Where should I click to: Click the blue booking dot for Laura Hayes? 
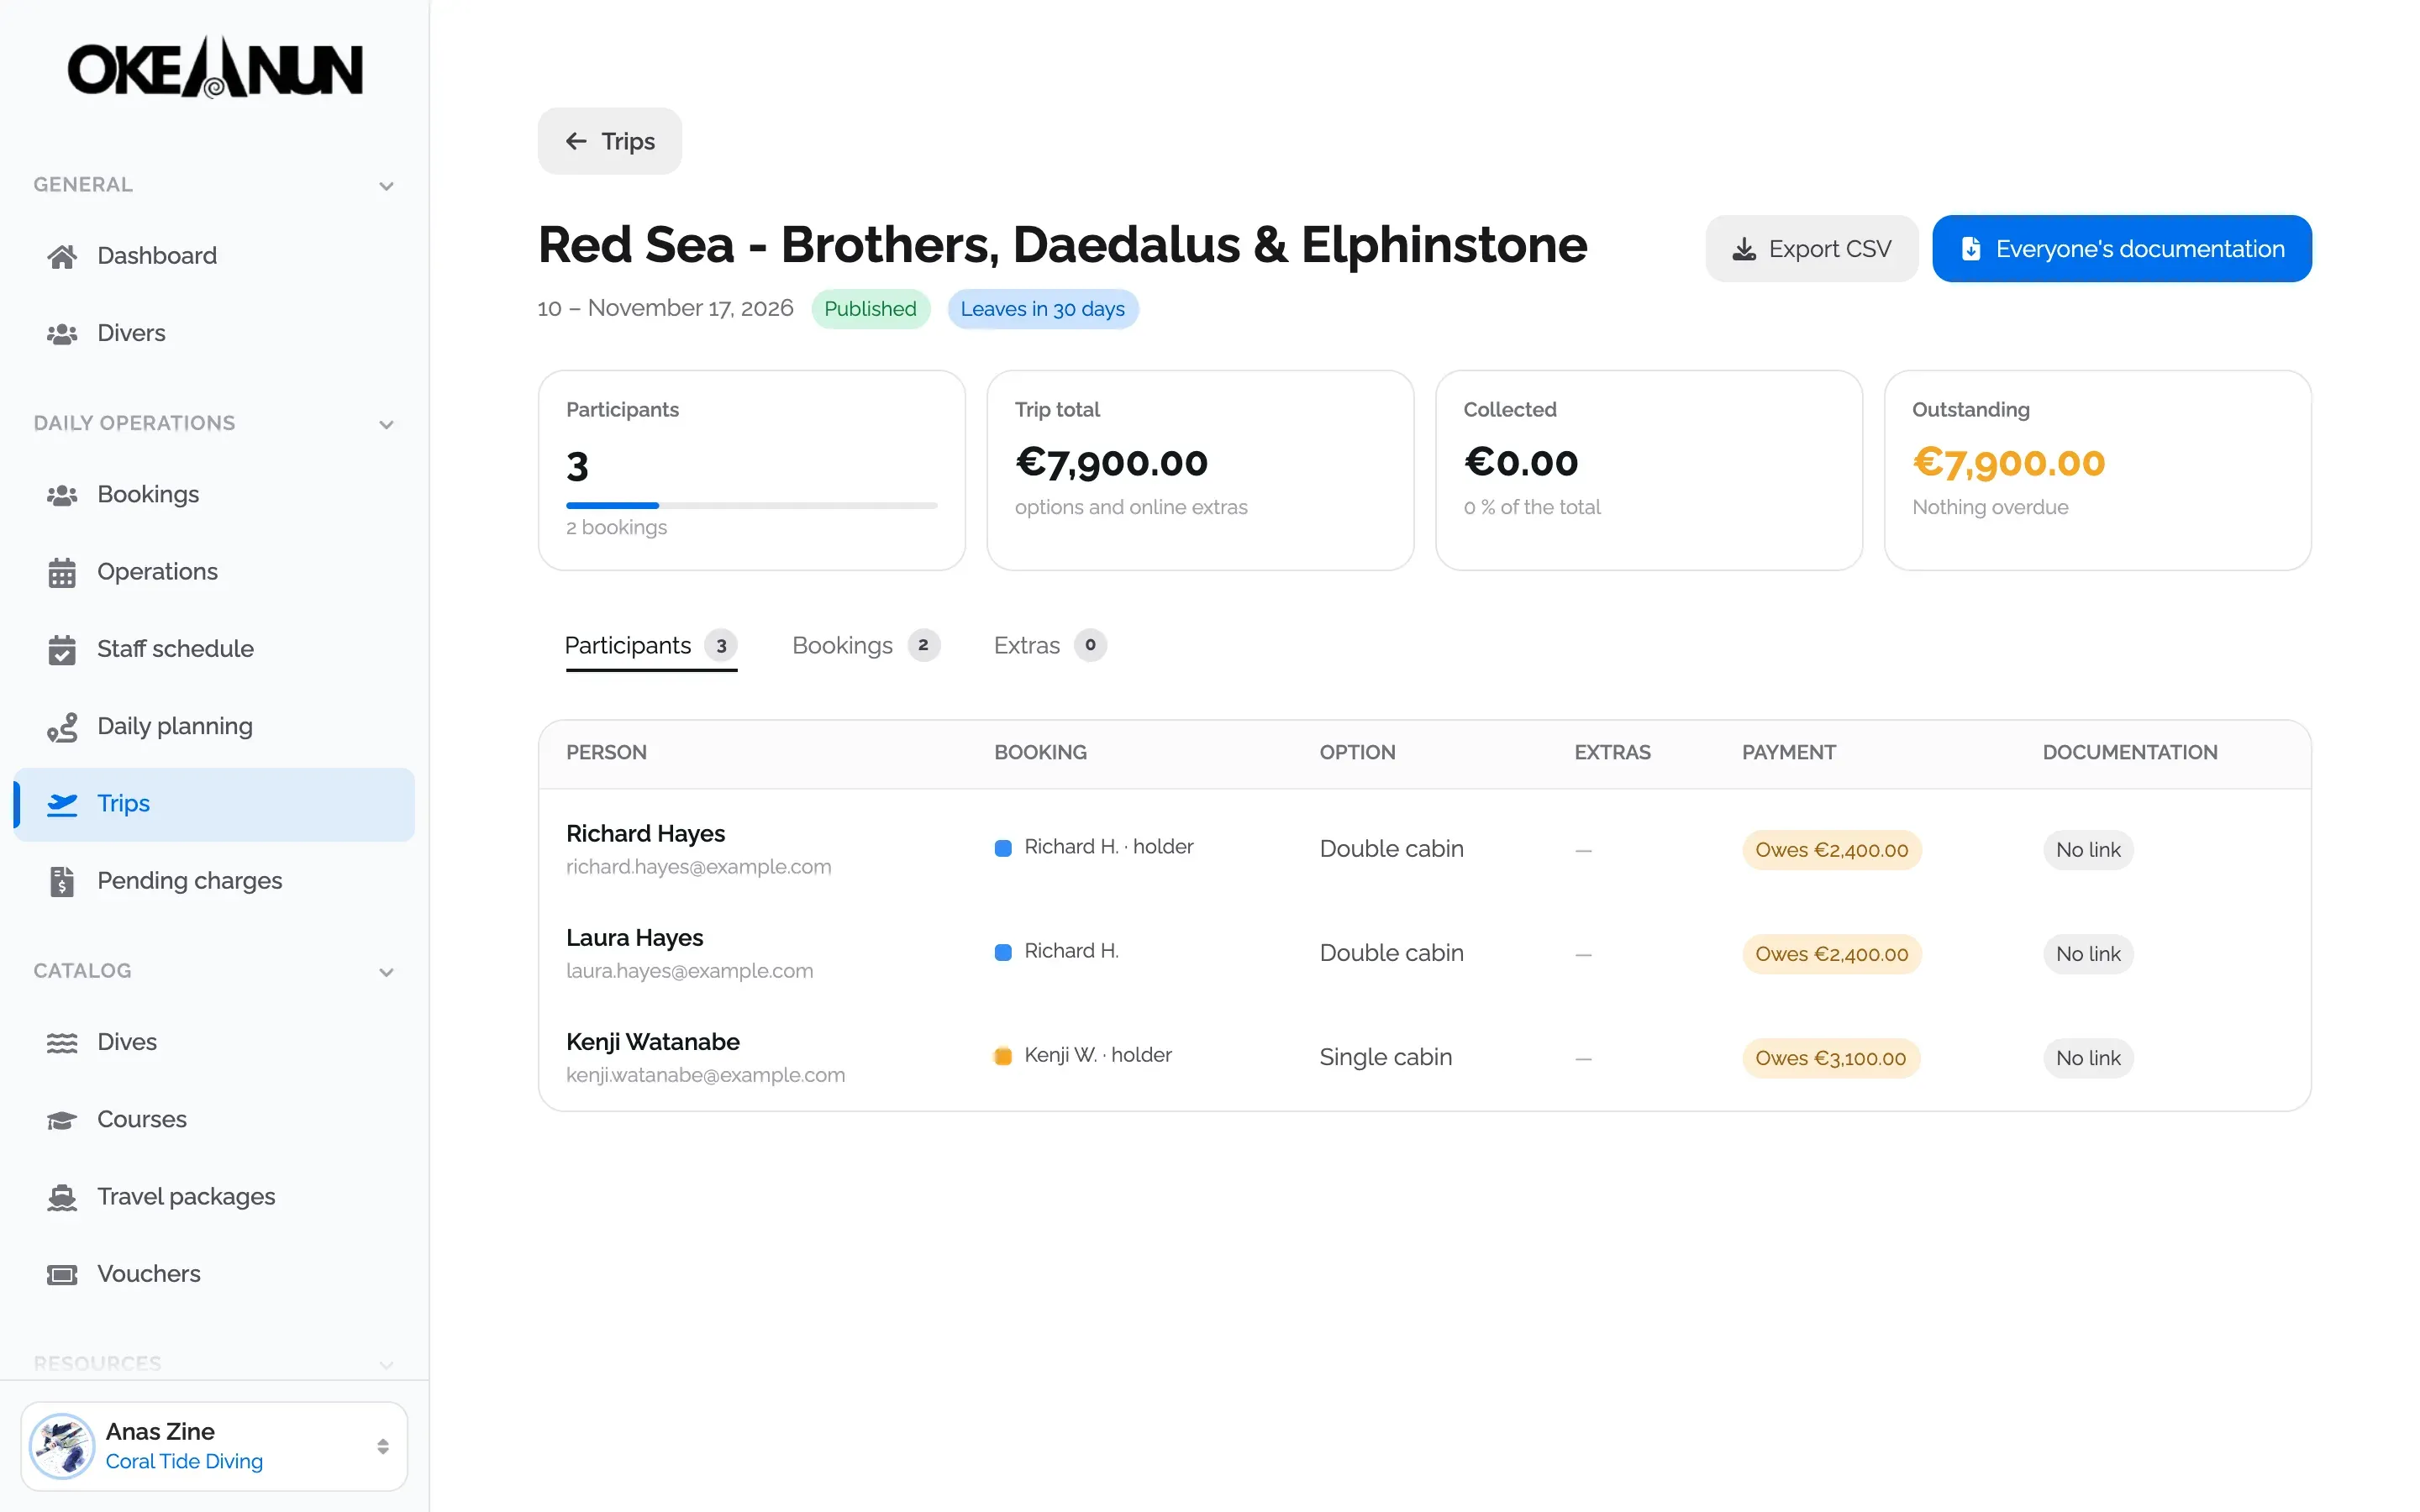pyautogui.click(x=1002, y=952)
